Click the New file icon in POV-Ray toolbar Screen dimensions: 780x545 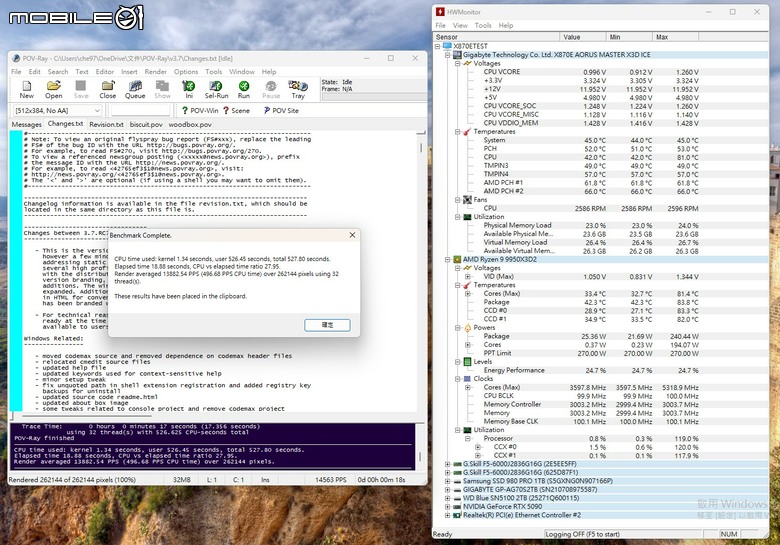27,90
